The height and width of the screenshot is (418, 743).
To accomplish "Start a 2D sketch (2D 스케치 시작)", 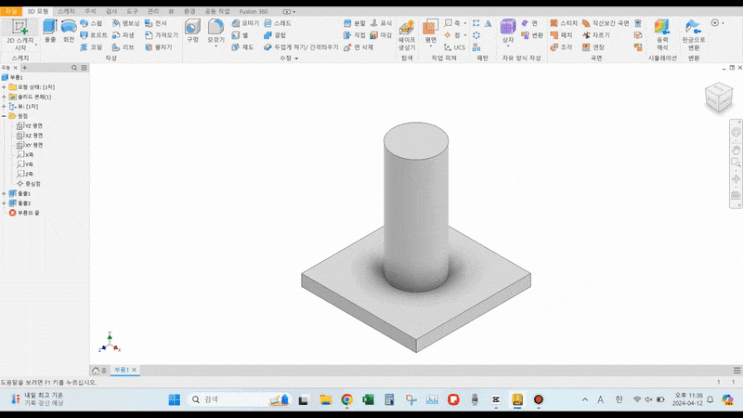I will [x=20, y=32].
